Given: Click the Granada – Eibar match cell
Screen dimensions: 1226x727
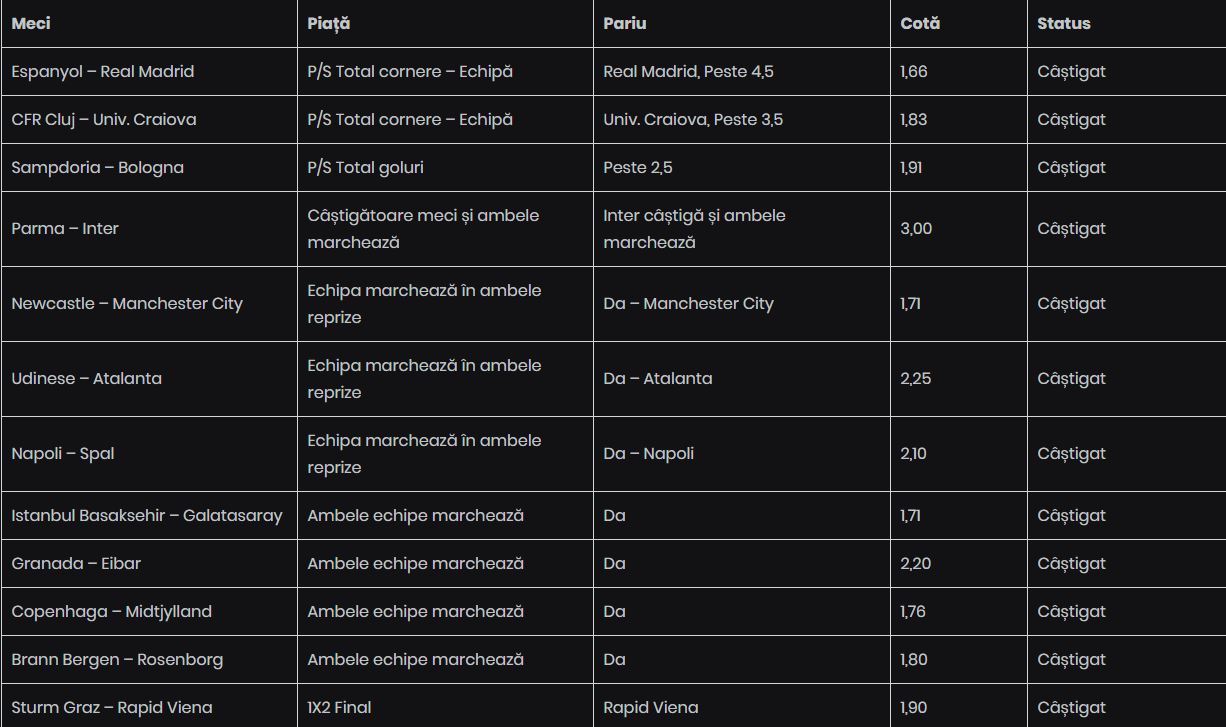Looking at the screenshot, I should pos(76,564).
